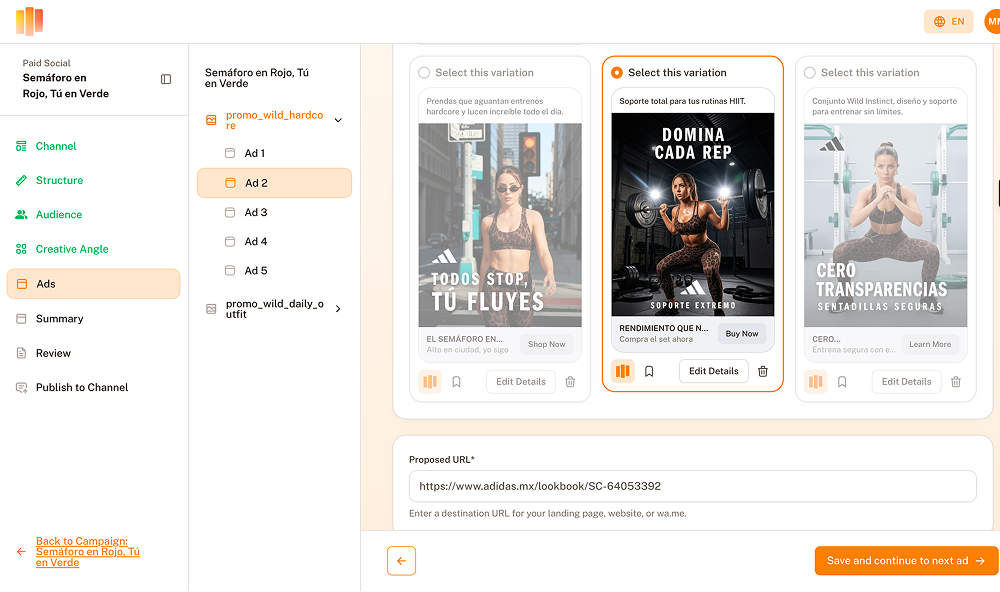Delete the first variation

[570, 382]
